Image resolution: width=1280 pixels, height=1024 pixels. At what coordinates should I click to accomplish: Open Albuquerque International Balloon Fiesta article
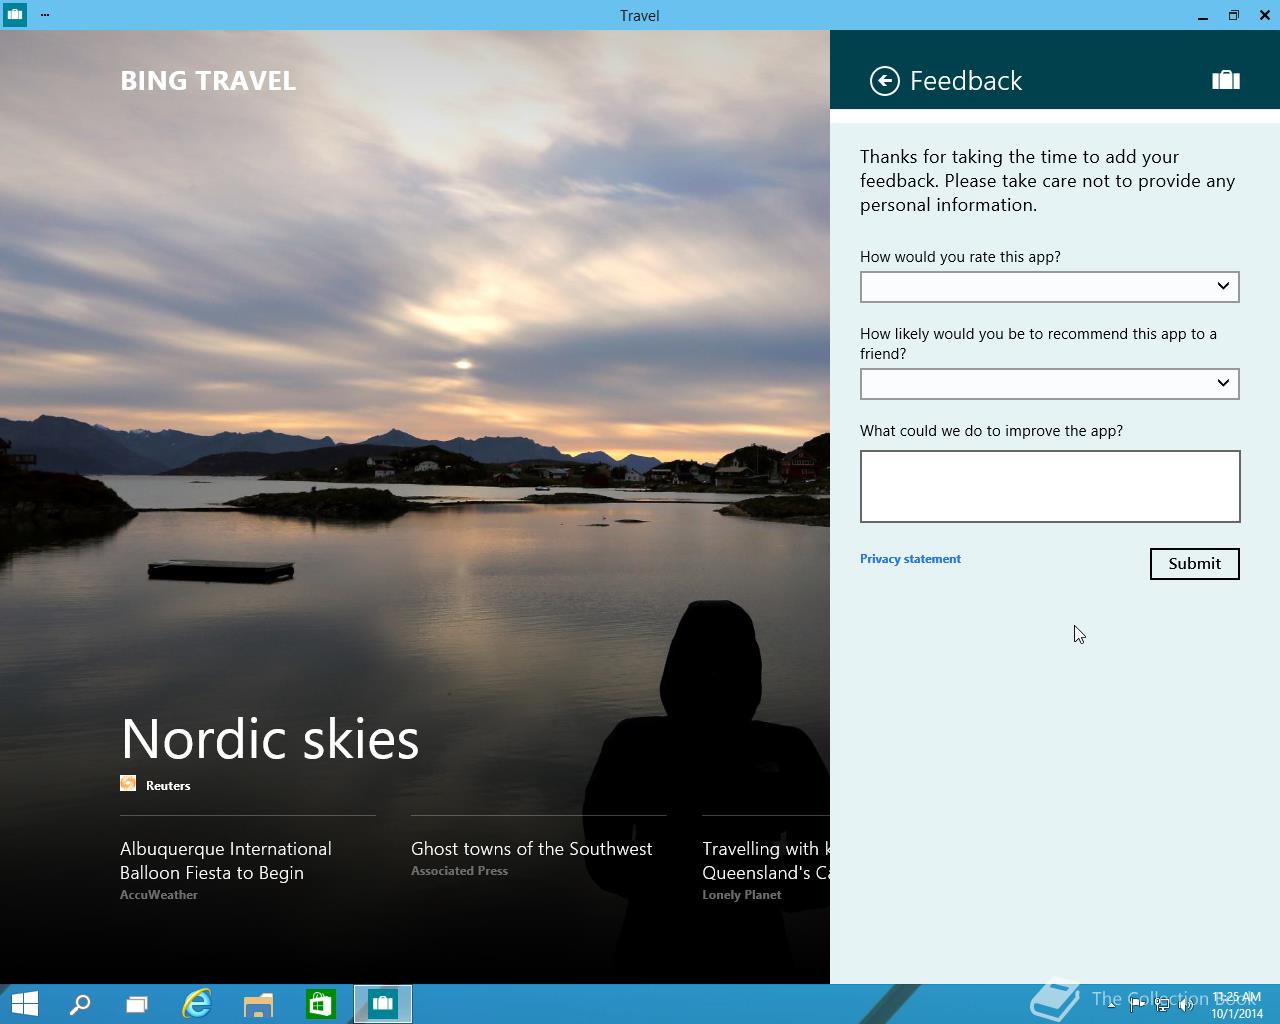[226, 861]
